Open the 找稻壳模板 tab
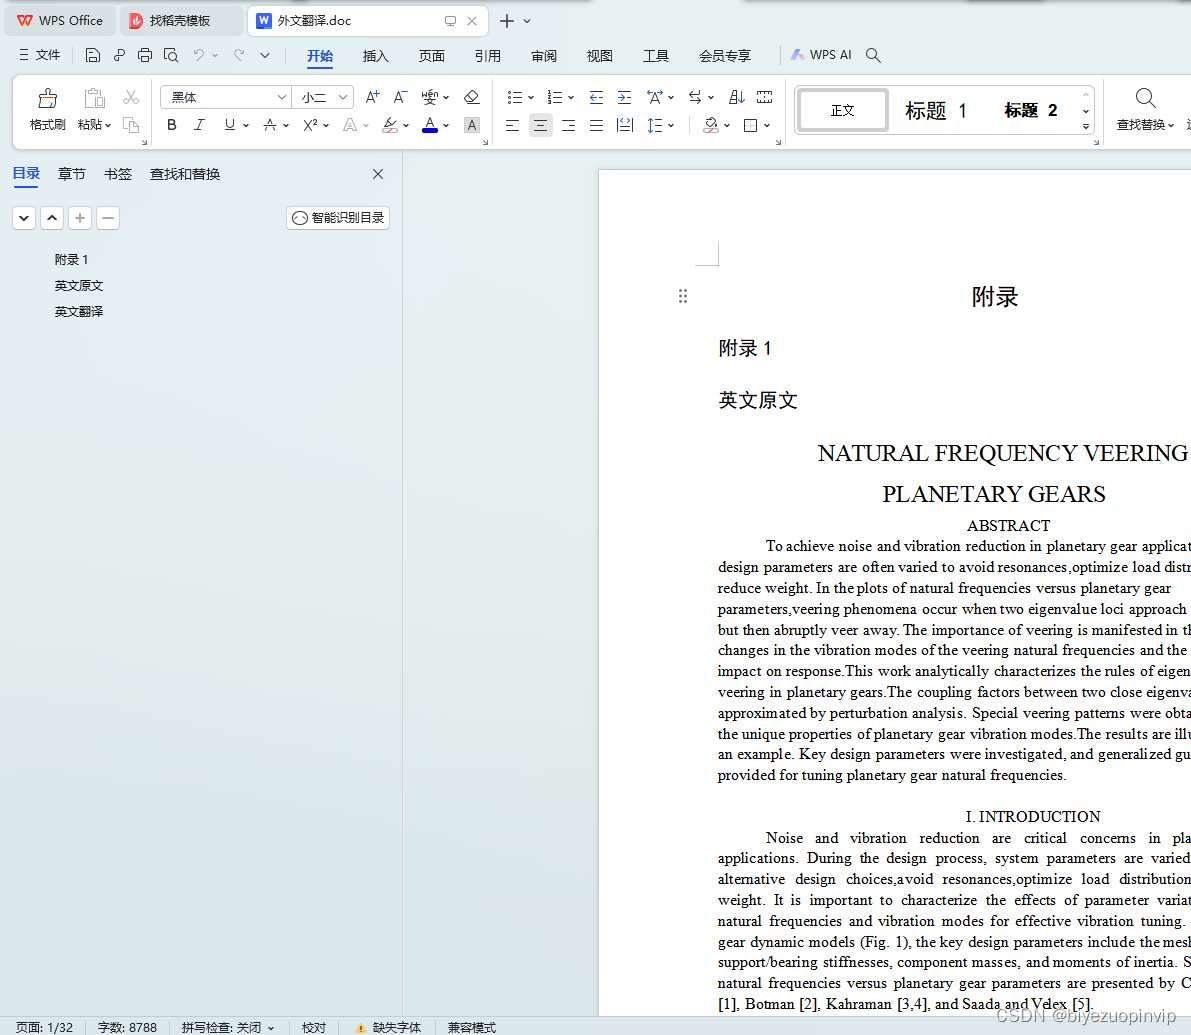This screenshot has width=1191, height=1035. (181, 21)
